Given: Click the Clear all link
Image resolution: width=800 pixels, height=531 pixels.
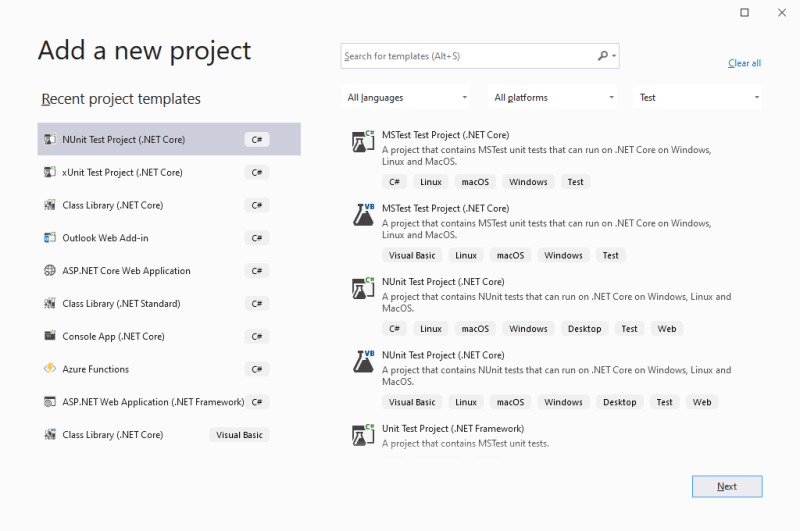Looking at the screenshot, I should click(x=744, y=63).
